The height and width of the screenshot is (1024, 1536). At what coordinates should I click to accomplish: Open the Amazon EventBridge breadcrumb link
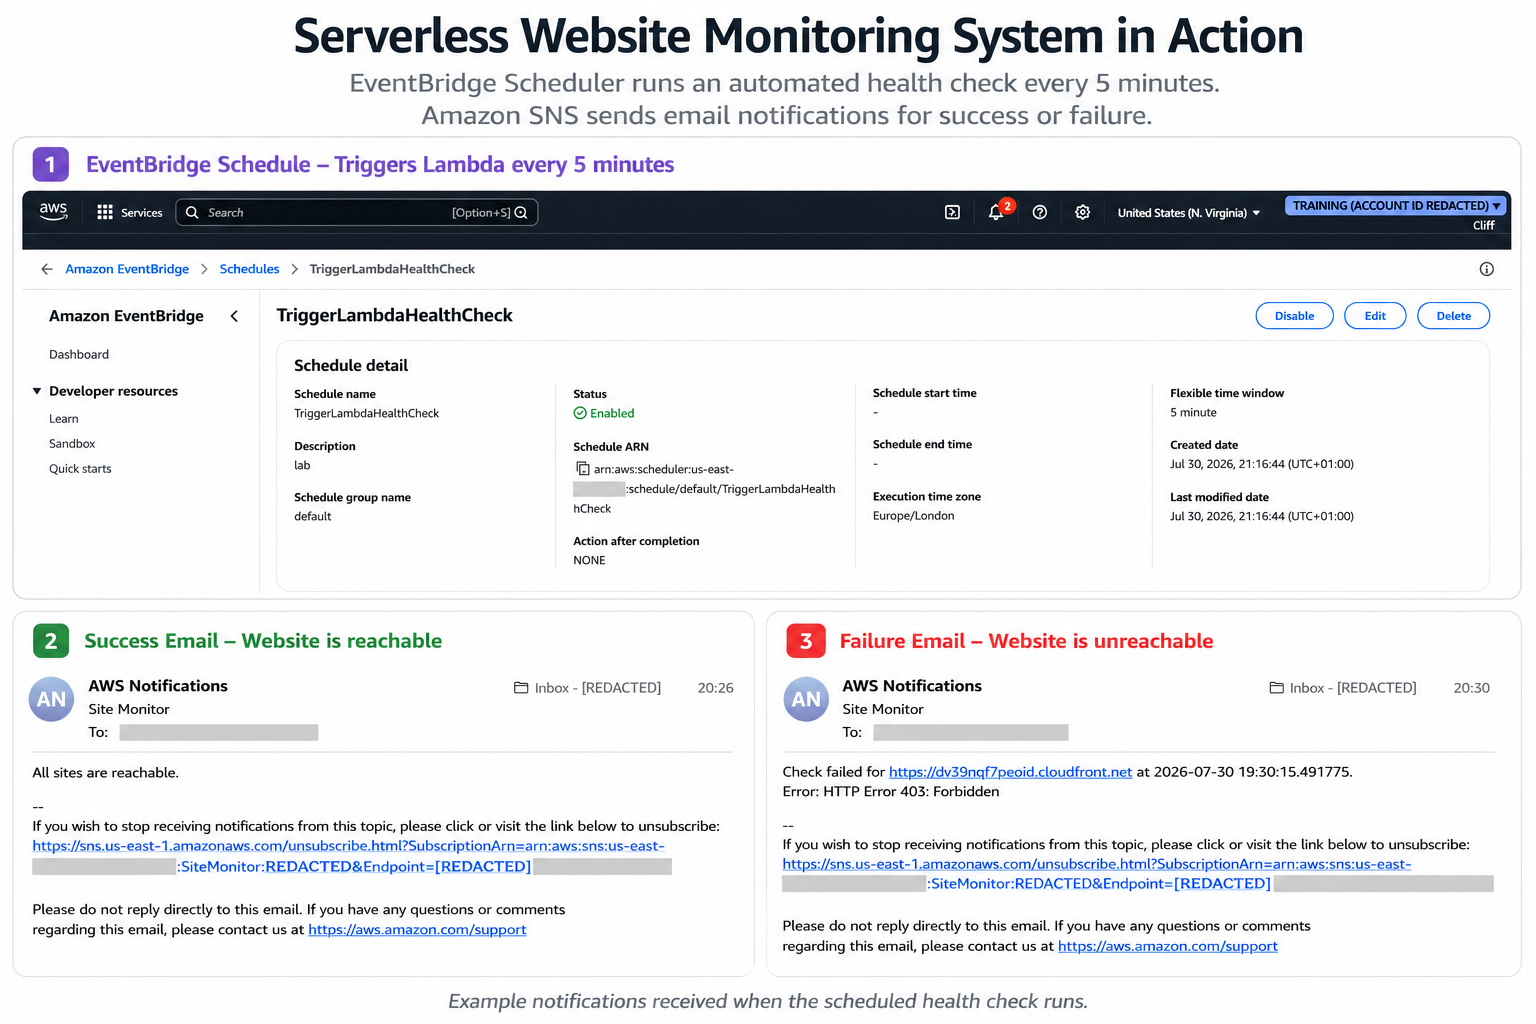click(127, 269)
